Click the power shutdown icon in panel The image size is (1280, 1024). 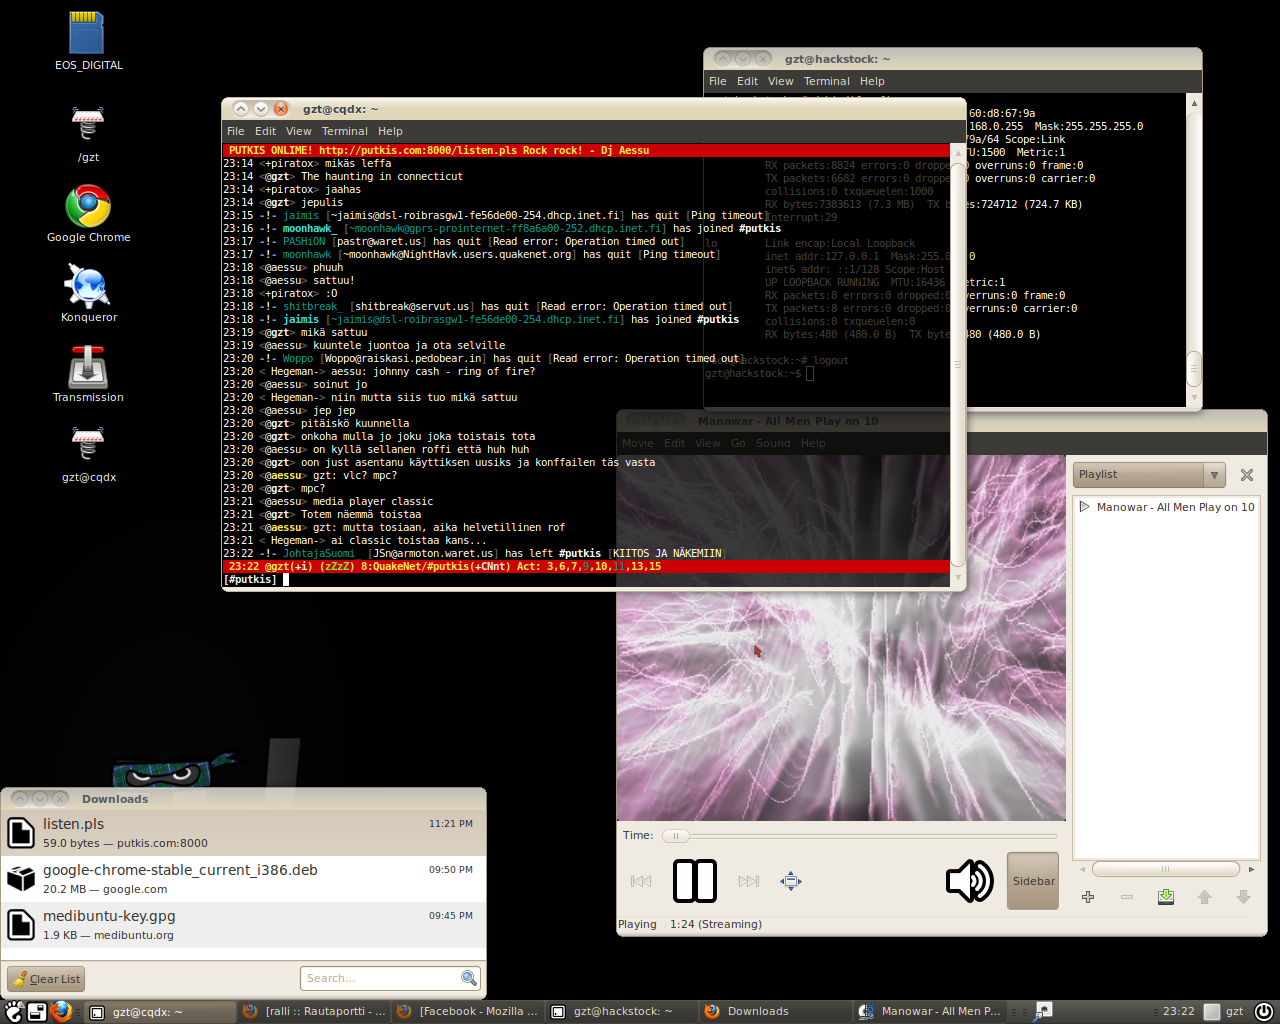[x=1263, y=1011]
